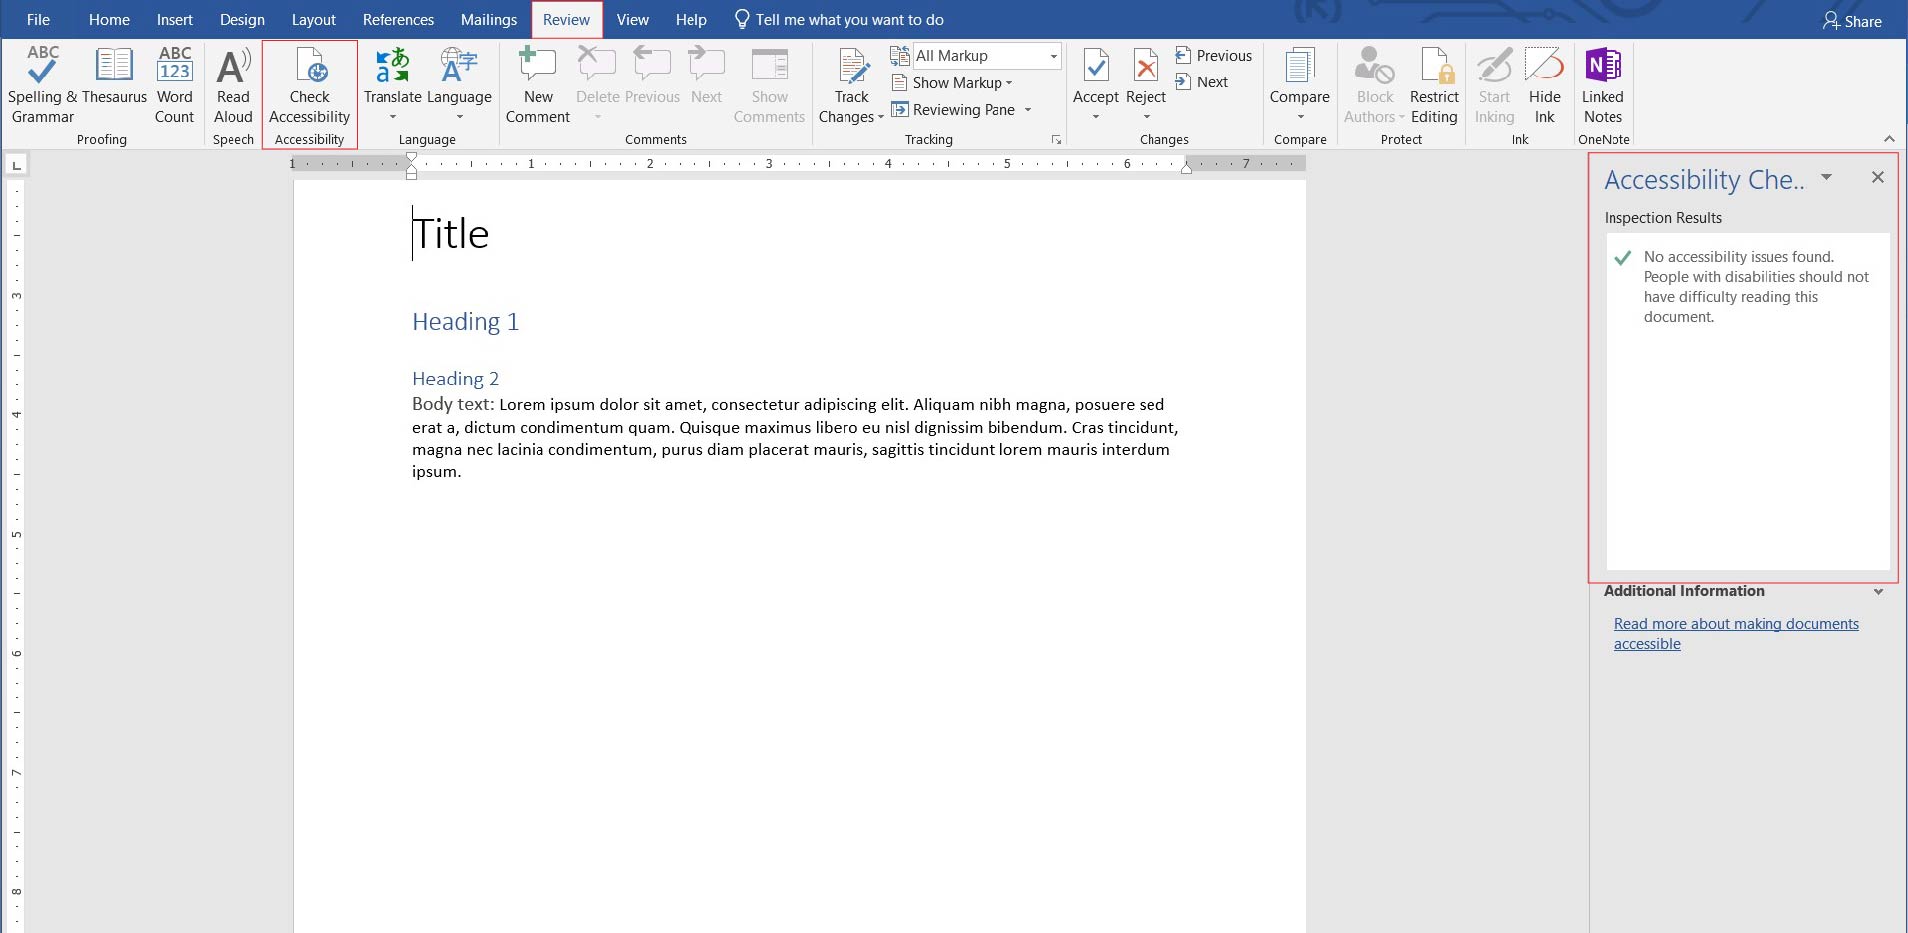Viewport: 1908px width, 933px height.
Task: Open the Design tab
Action: coord(243,19)
